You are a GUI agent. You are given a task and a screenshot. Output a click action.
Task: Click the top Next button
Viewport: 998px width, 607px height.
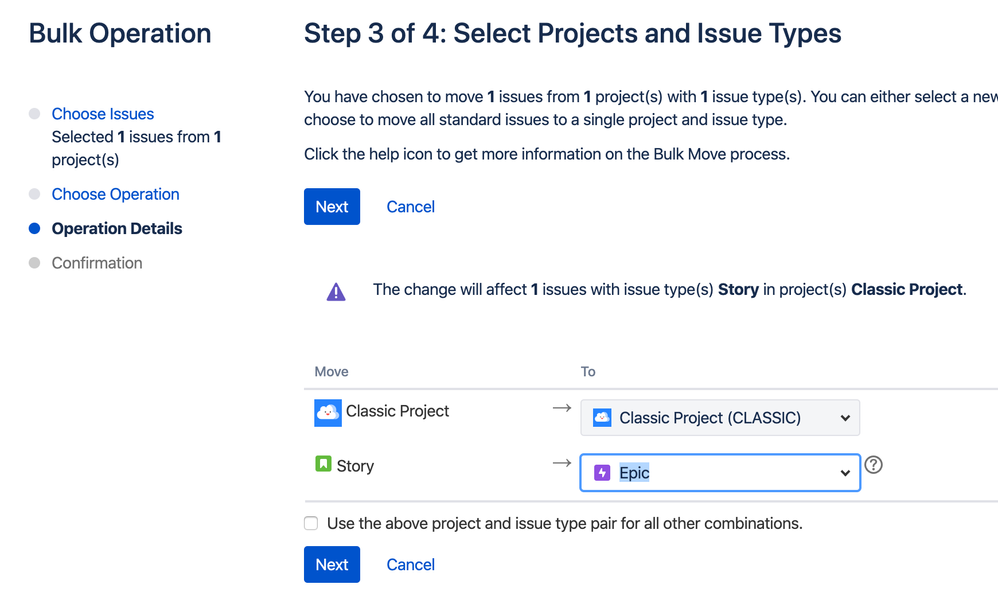pos(332,207)
